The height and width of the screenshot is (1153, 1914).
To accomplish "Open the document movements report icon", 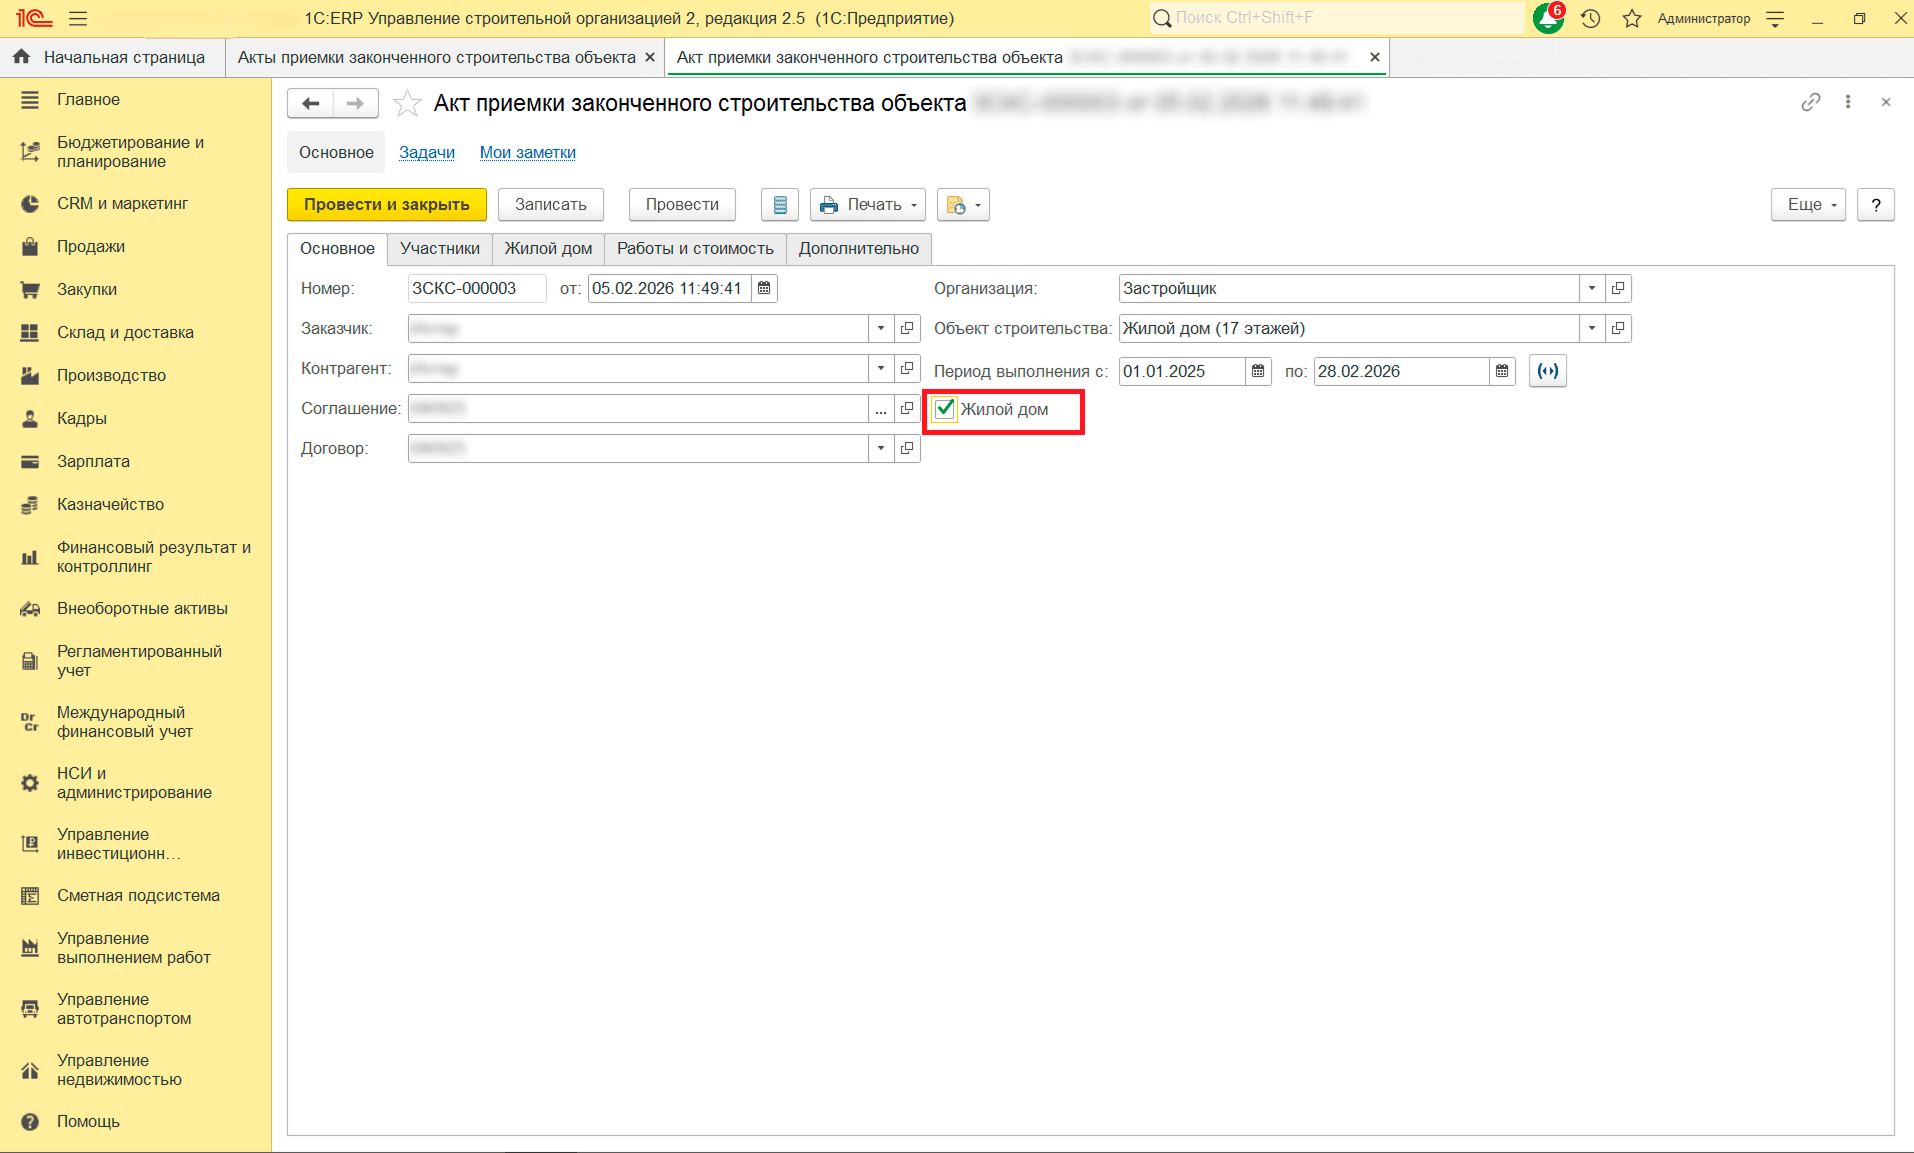I will (x=780, y=205).
